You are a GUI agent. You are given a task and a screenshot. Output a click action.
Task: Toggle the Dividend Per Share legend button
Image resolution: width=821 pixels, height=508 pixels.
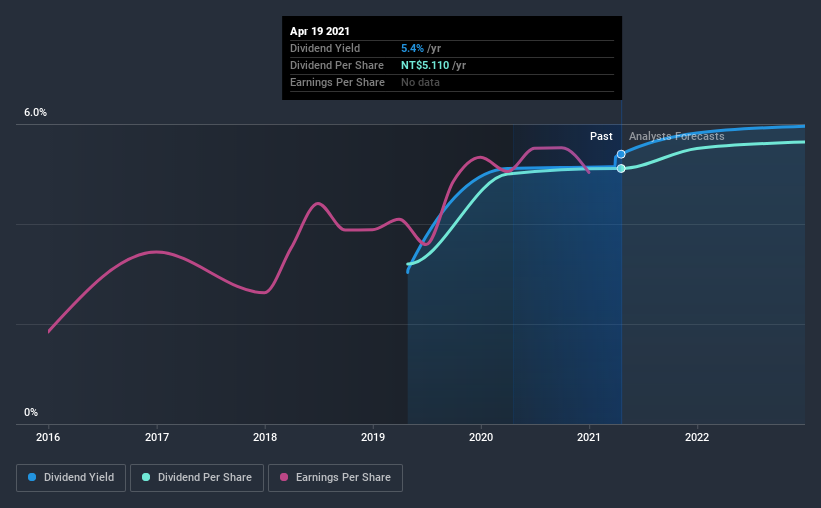[197, 478]
